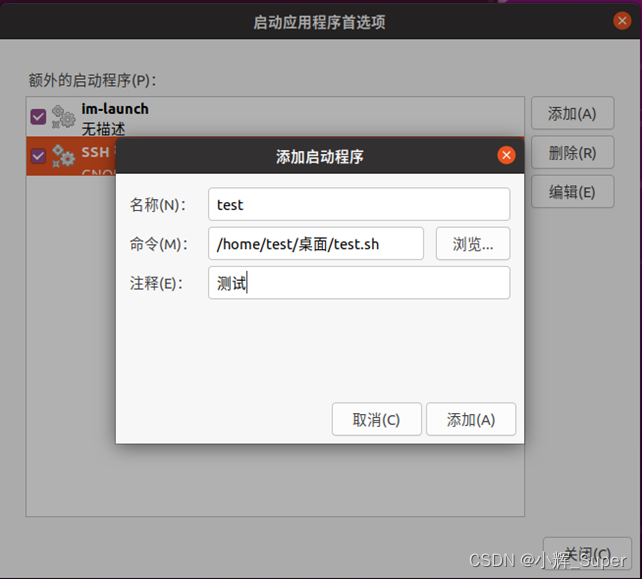
Task: Click the SSH entry gears icon
Action: (x=63, y=156)
